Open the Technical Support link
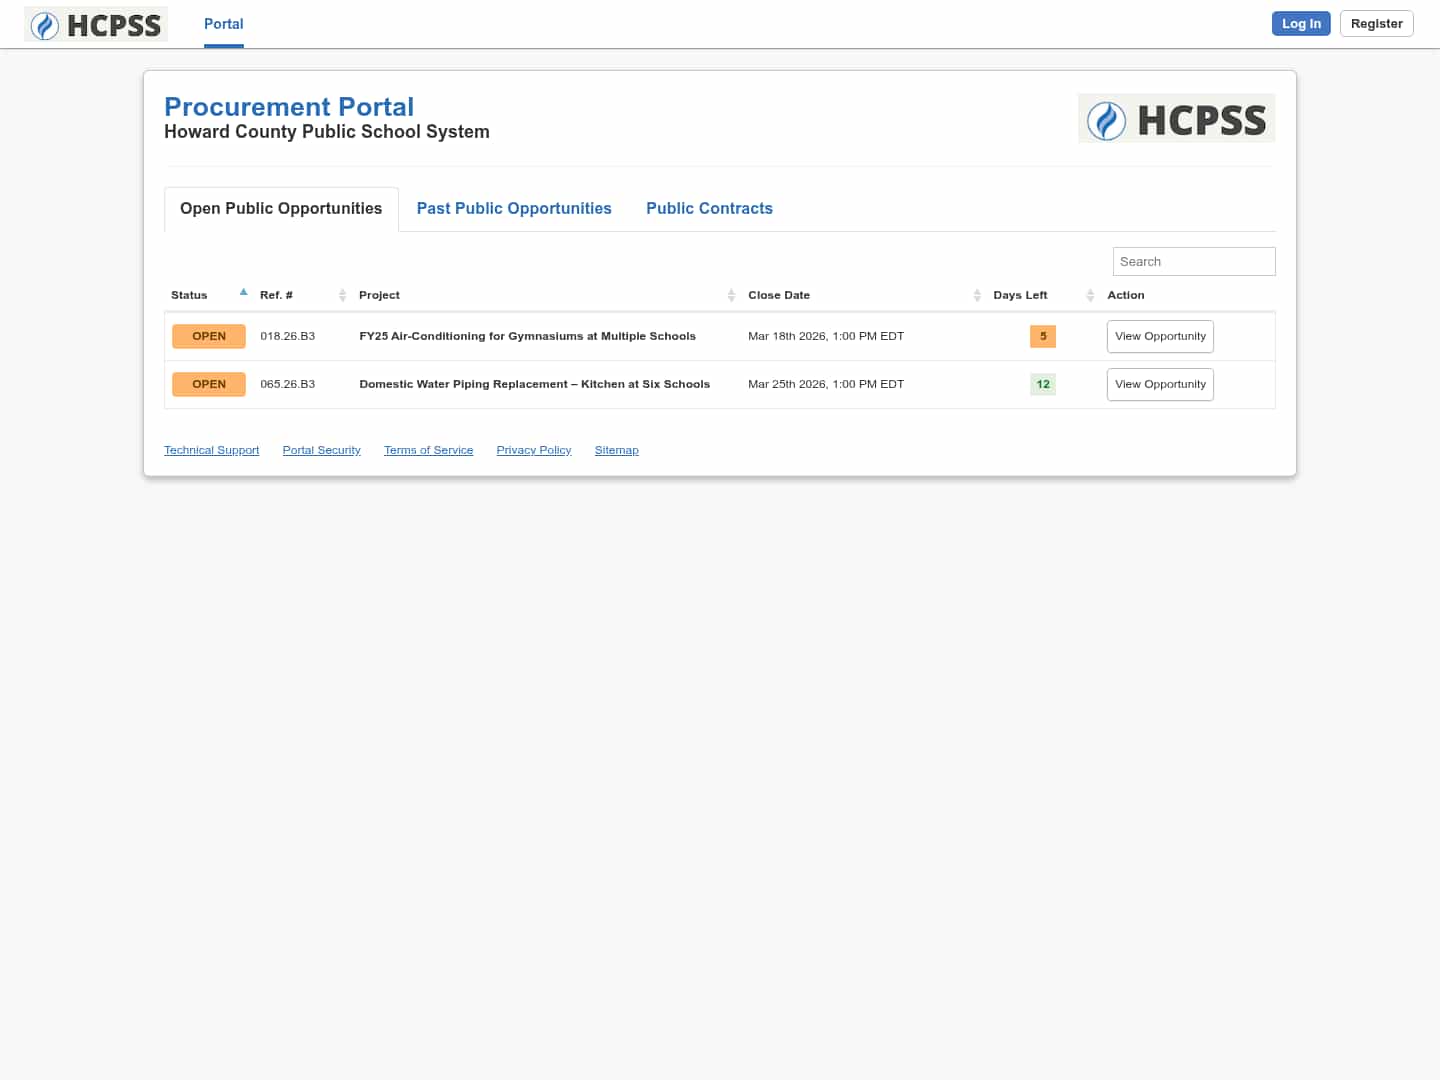 [x=211, y=450]
